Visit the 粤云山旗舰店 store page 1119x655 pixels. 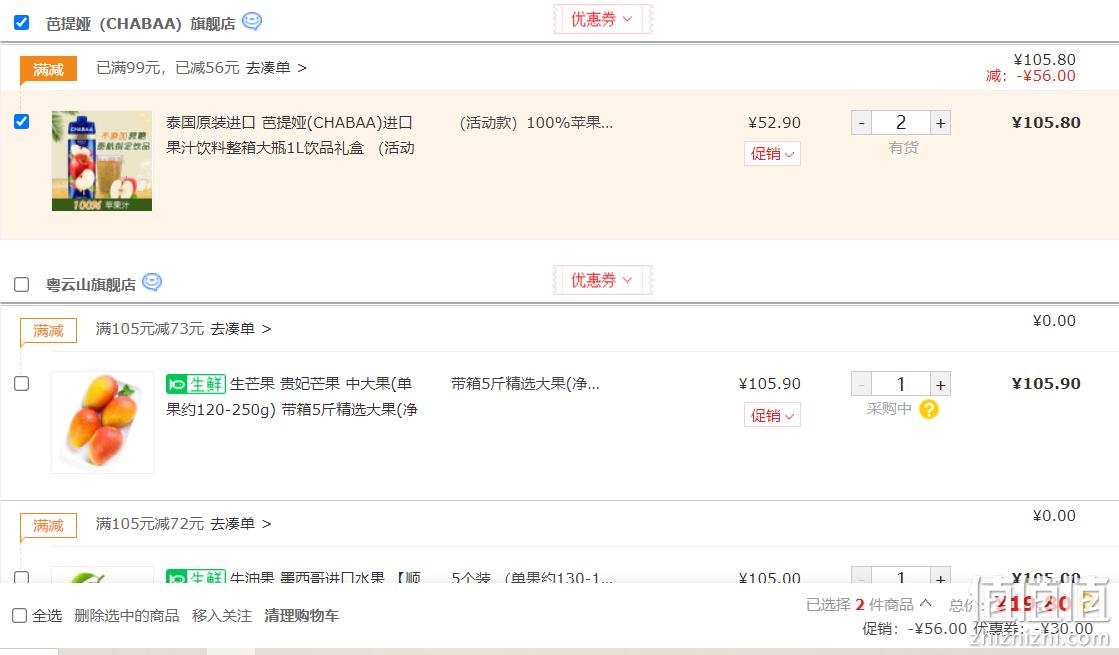[91, 285]
